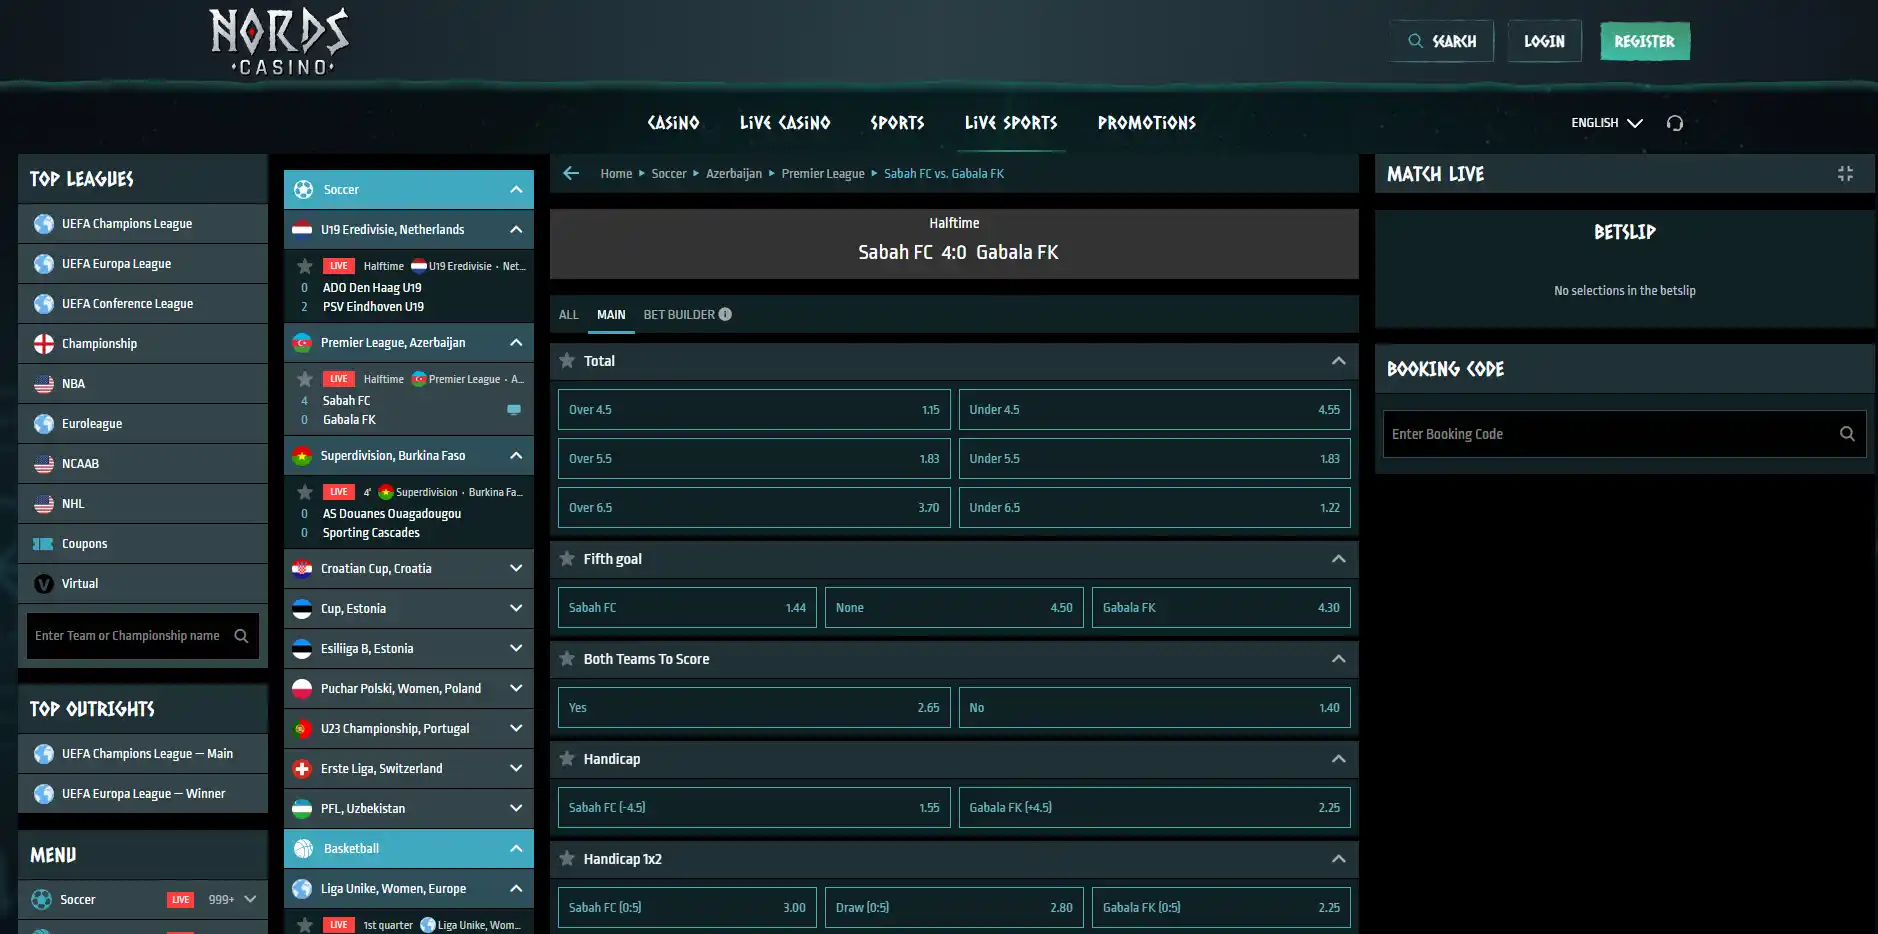The image size is (1878, 934).
Task: Open UEFA Champions League top league
Action: pyautogui.click(x=143, y=224)
